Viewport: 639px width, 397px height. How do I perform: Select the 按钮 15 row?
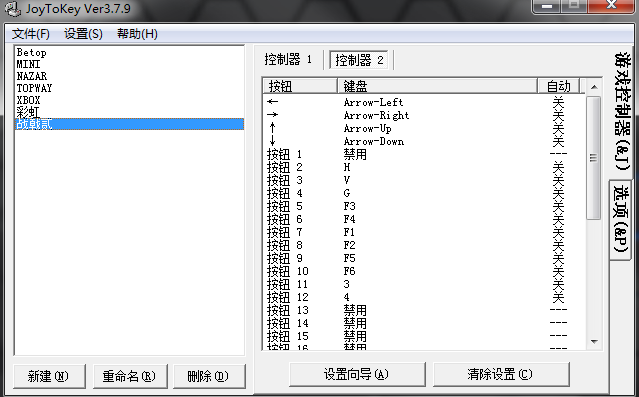click(x=424, y=337)
